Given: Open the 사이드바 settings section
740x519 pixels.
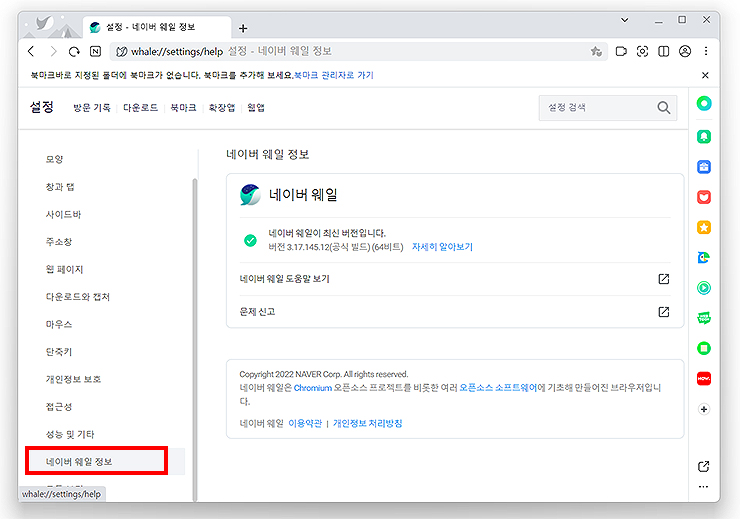Looking at the screenshot, I should click(63, 214).
